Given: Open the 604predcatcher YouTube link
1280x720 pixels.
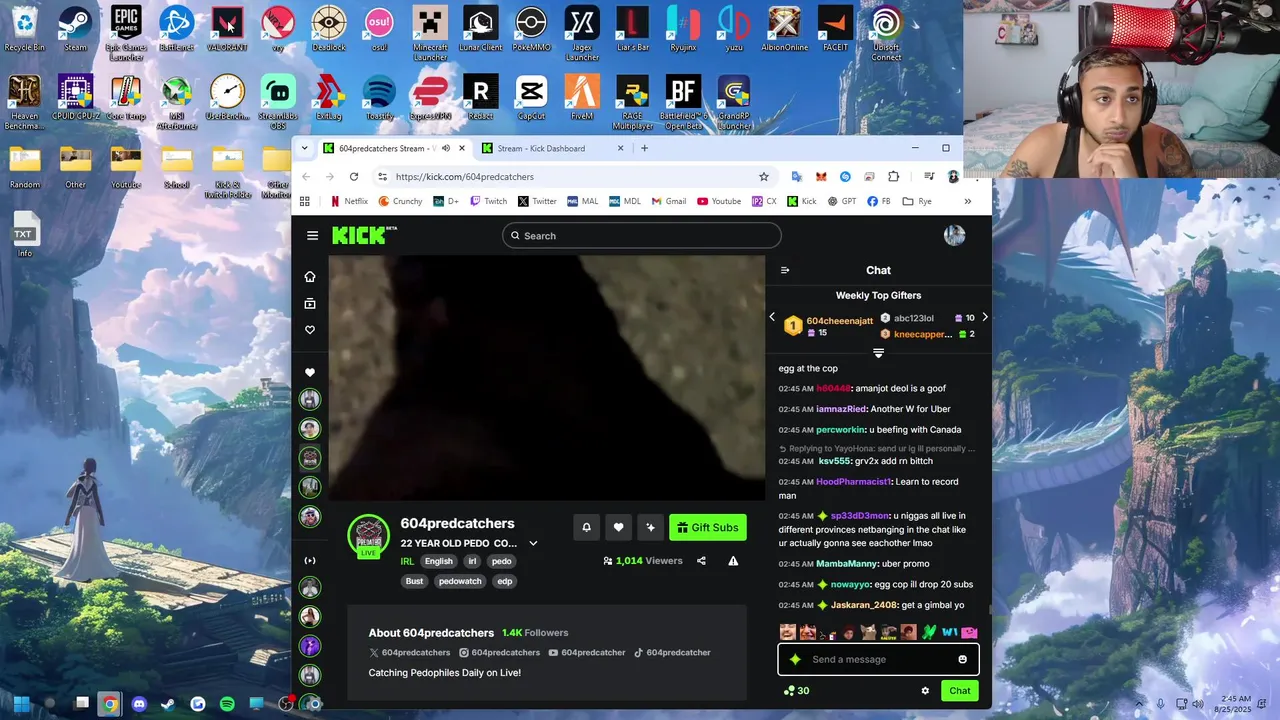Looking at the screenshot, I should 587,653.
